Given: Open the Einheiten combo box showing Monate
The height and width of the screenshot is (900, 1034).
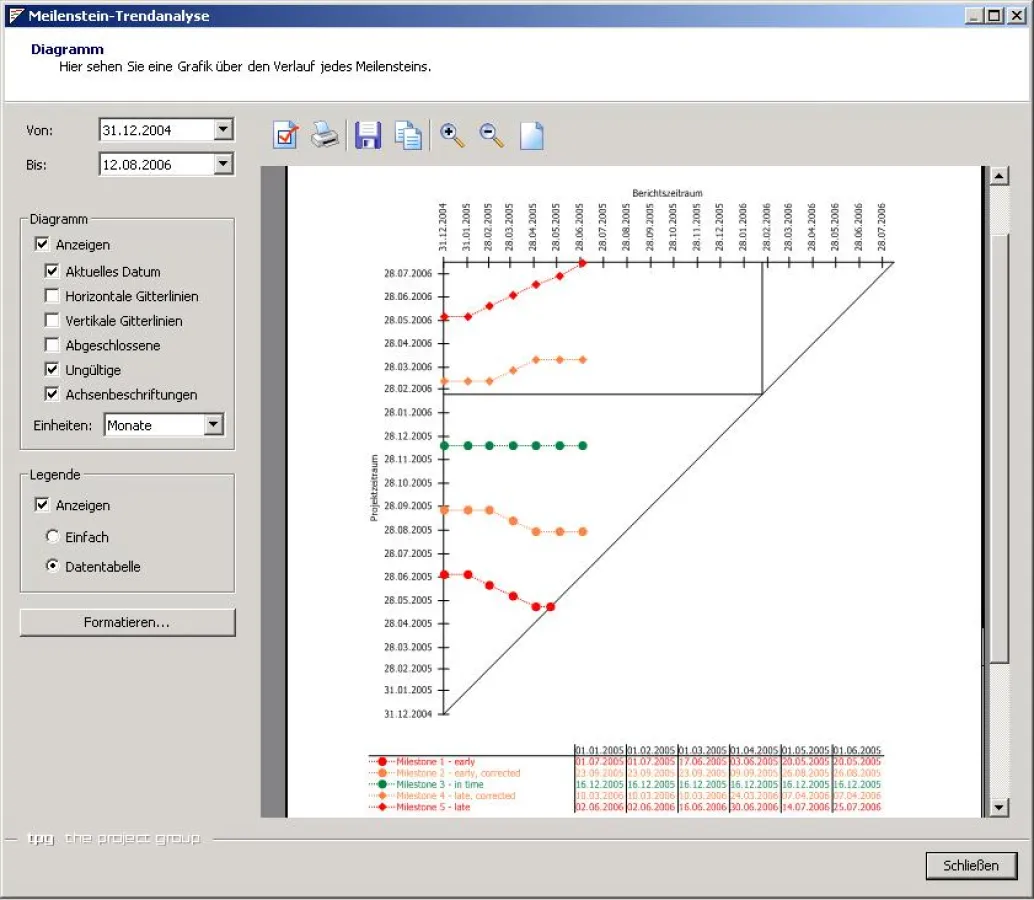Looking at the screenshot, I should pyautogui.click(x=215, y=425).
